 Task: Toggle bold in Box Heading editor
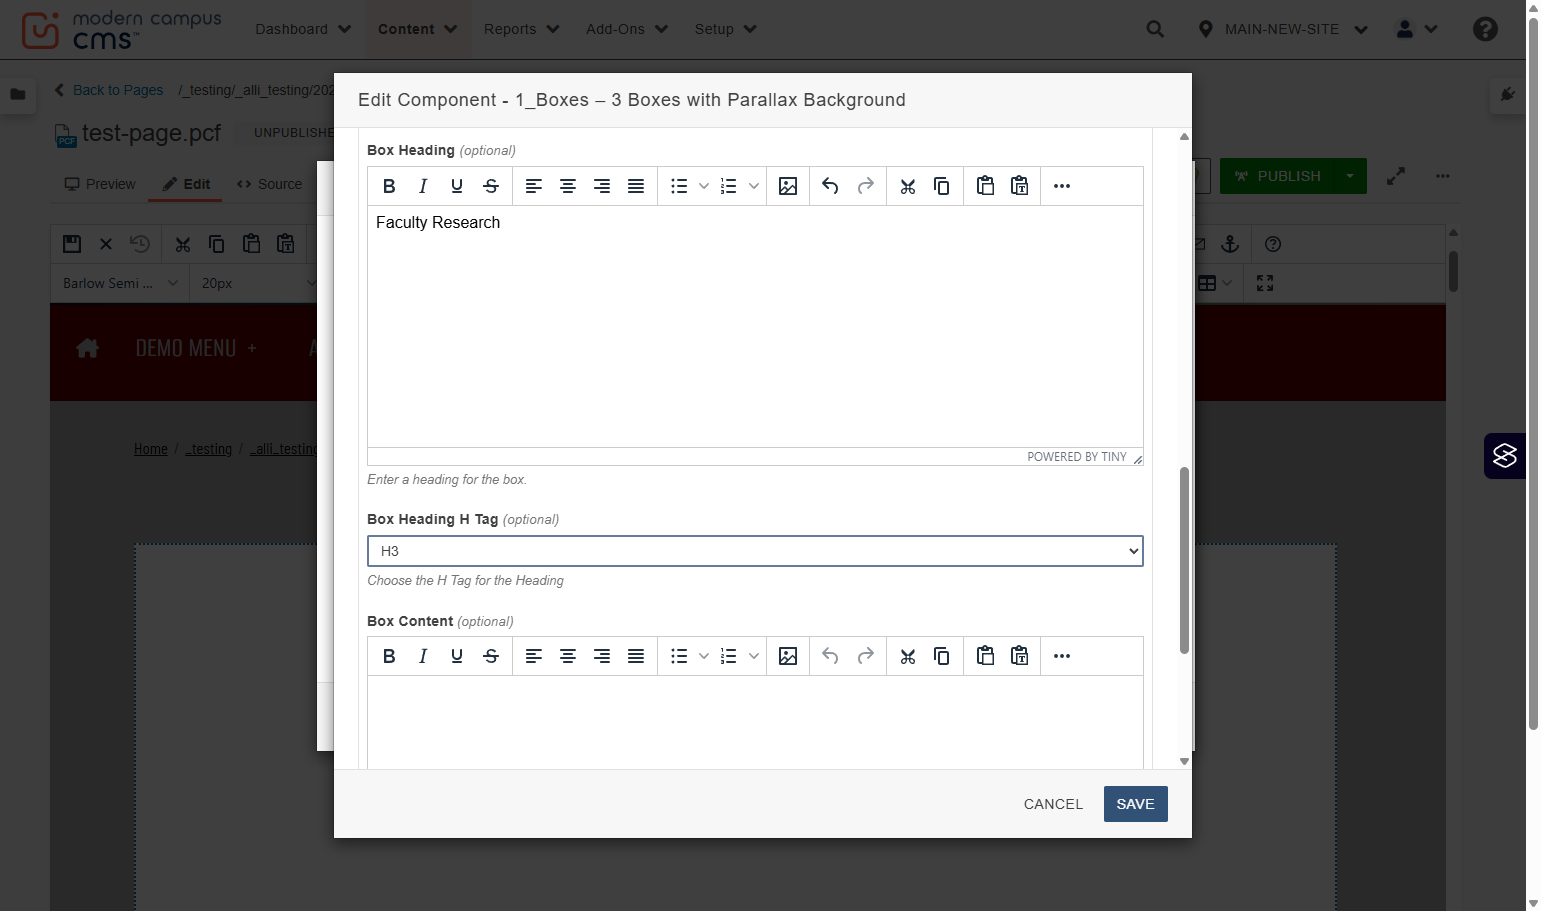(x=389, y=186)
